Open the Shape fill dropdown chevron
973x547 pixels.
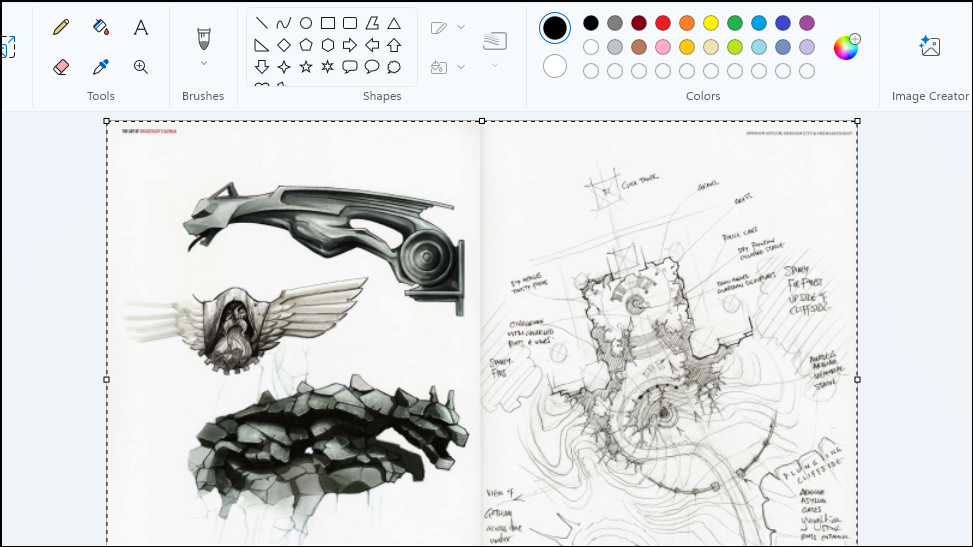(x=461, y=67)
